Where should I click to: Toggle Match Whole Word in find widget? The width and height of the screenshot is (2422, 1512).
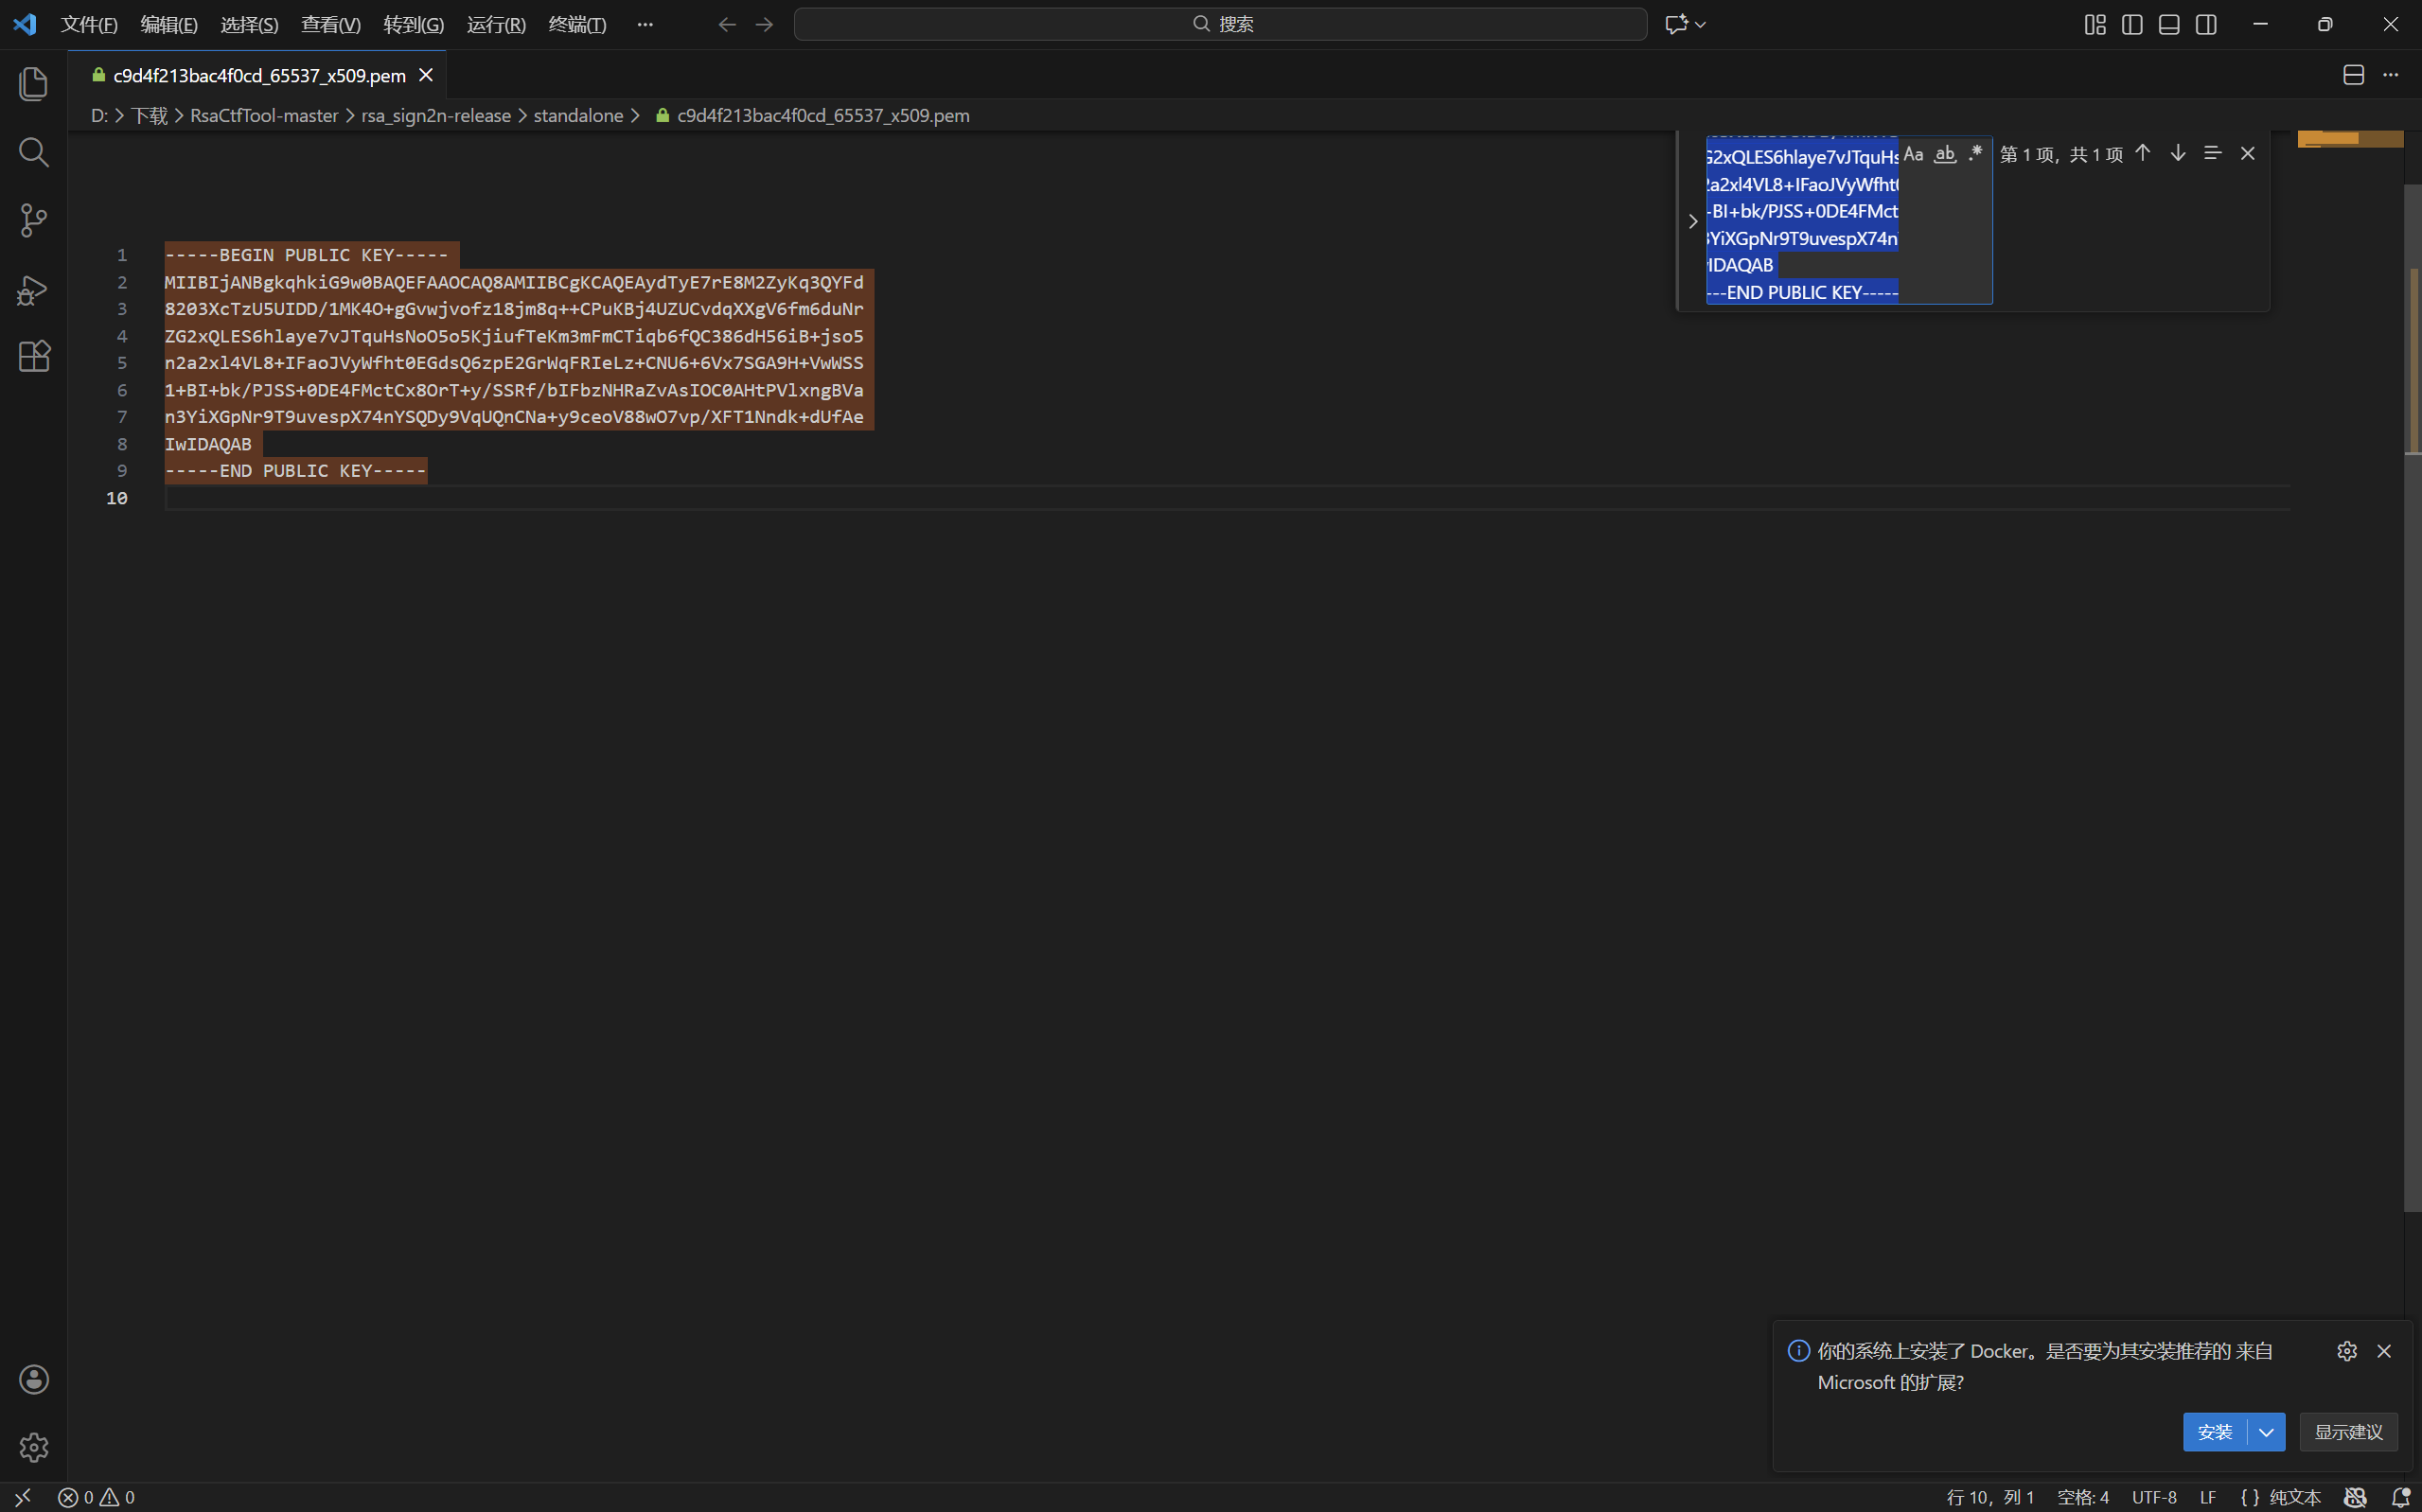1945,154
